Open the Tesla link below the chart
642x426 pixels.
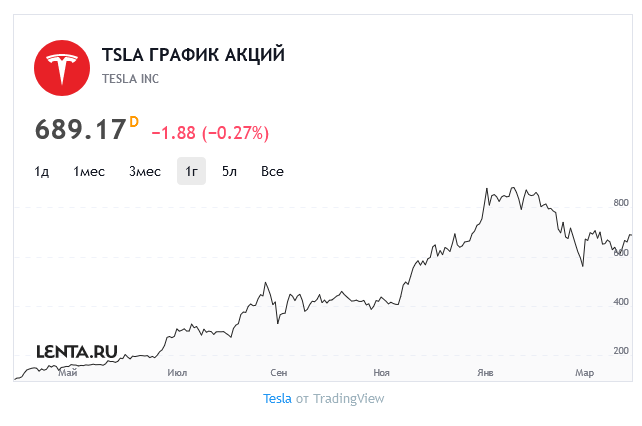[x=277, y=399]
